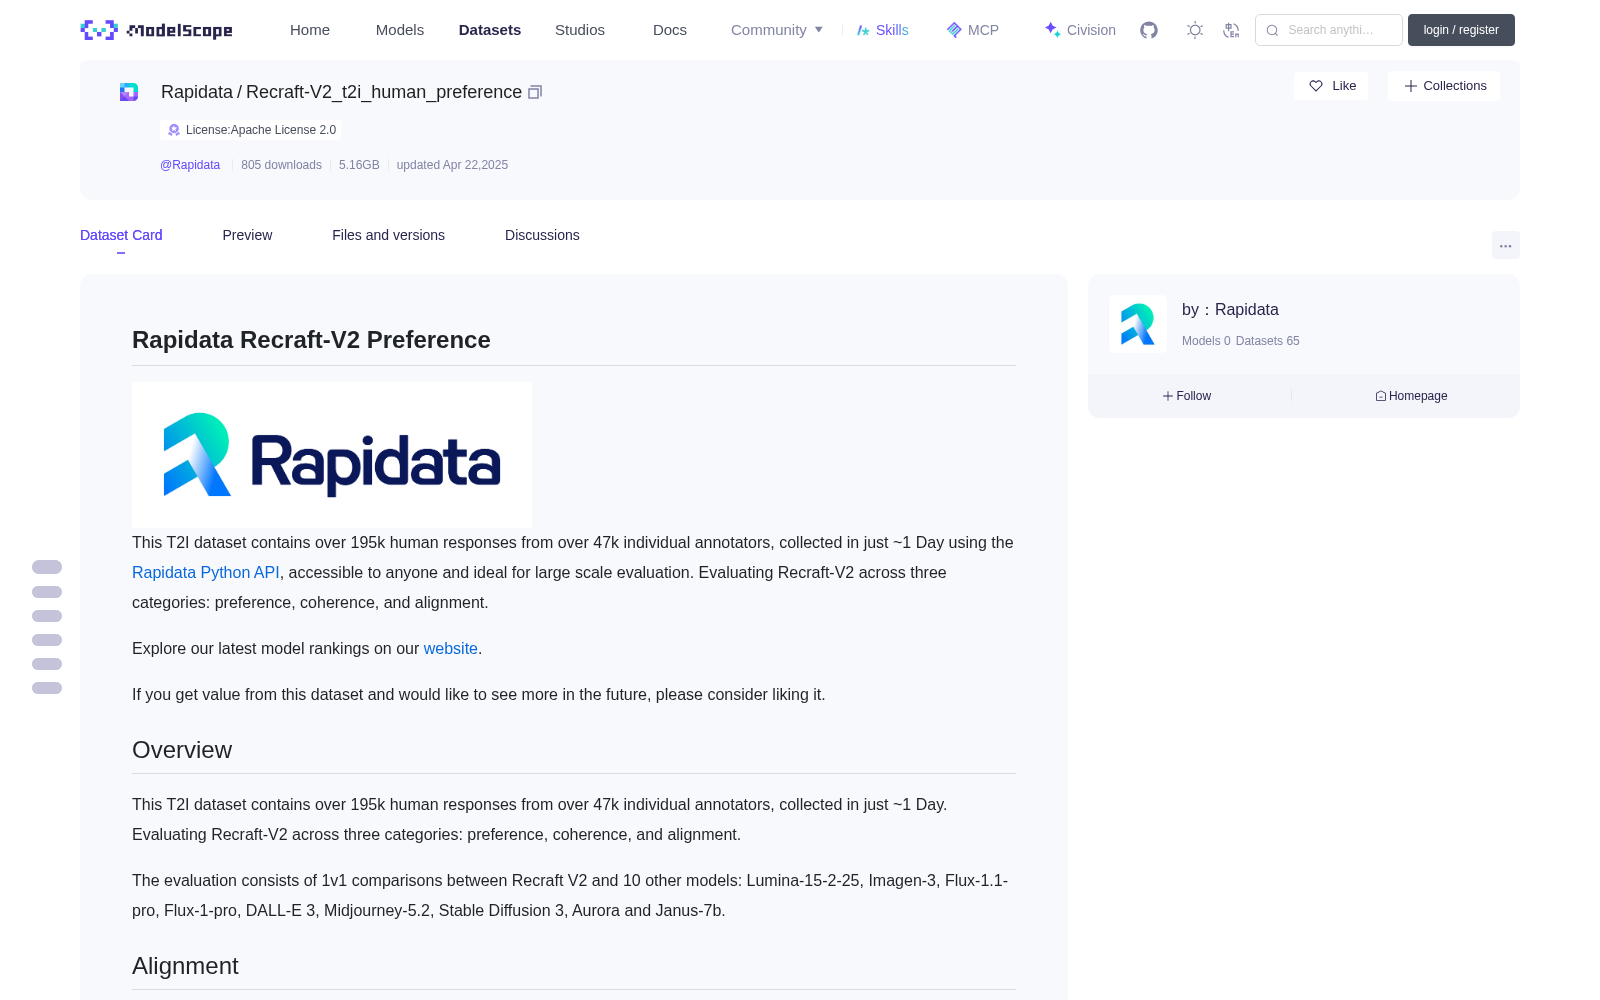The width and height of the screenshot is (1600, 1000).
Task: Open the Datasets page
Action: (490, 30)
